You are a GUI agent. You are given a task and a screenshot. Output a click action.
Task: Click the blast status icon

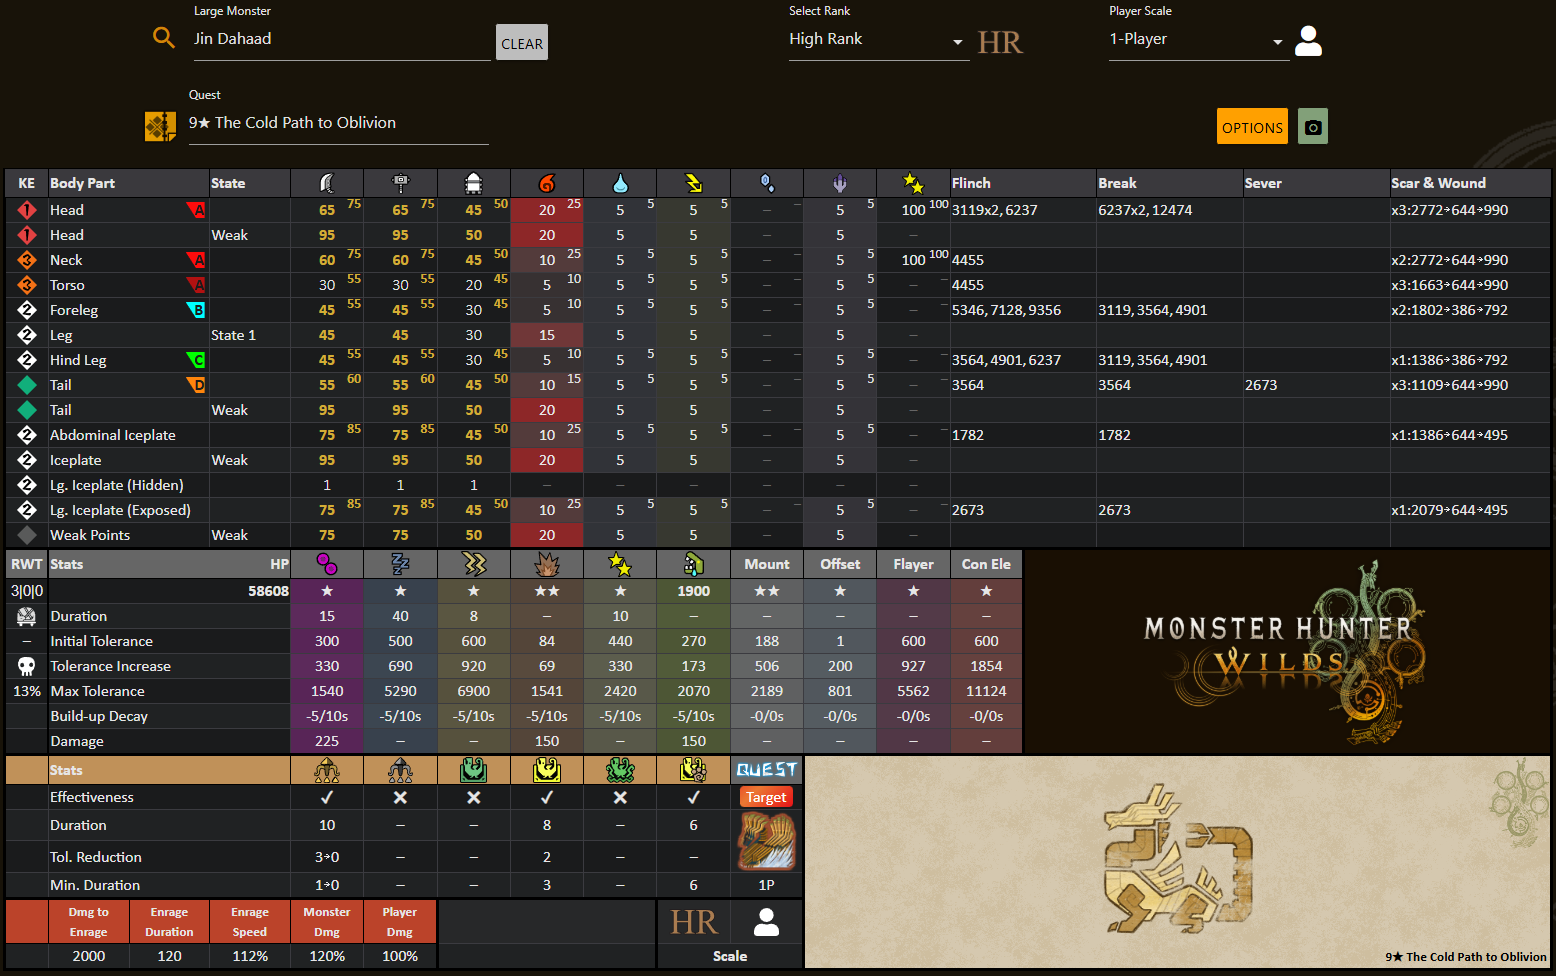547,564
